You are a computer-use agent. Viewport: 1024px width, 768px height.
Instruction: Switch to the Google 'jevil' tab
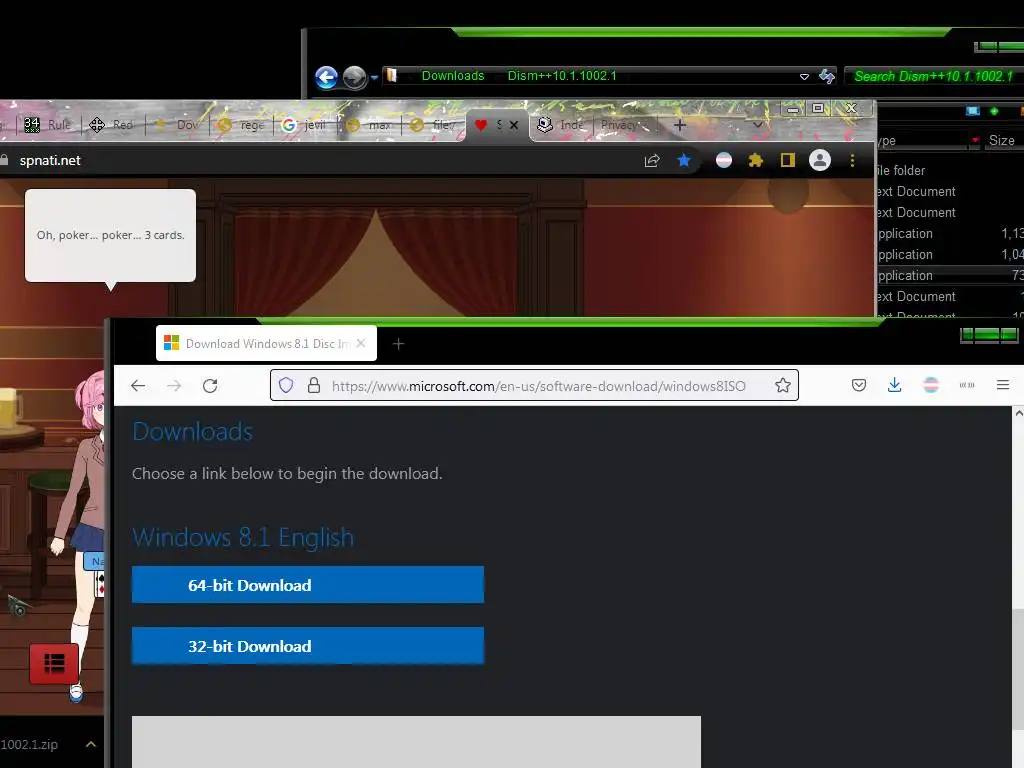coord(305,125)
